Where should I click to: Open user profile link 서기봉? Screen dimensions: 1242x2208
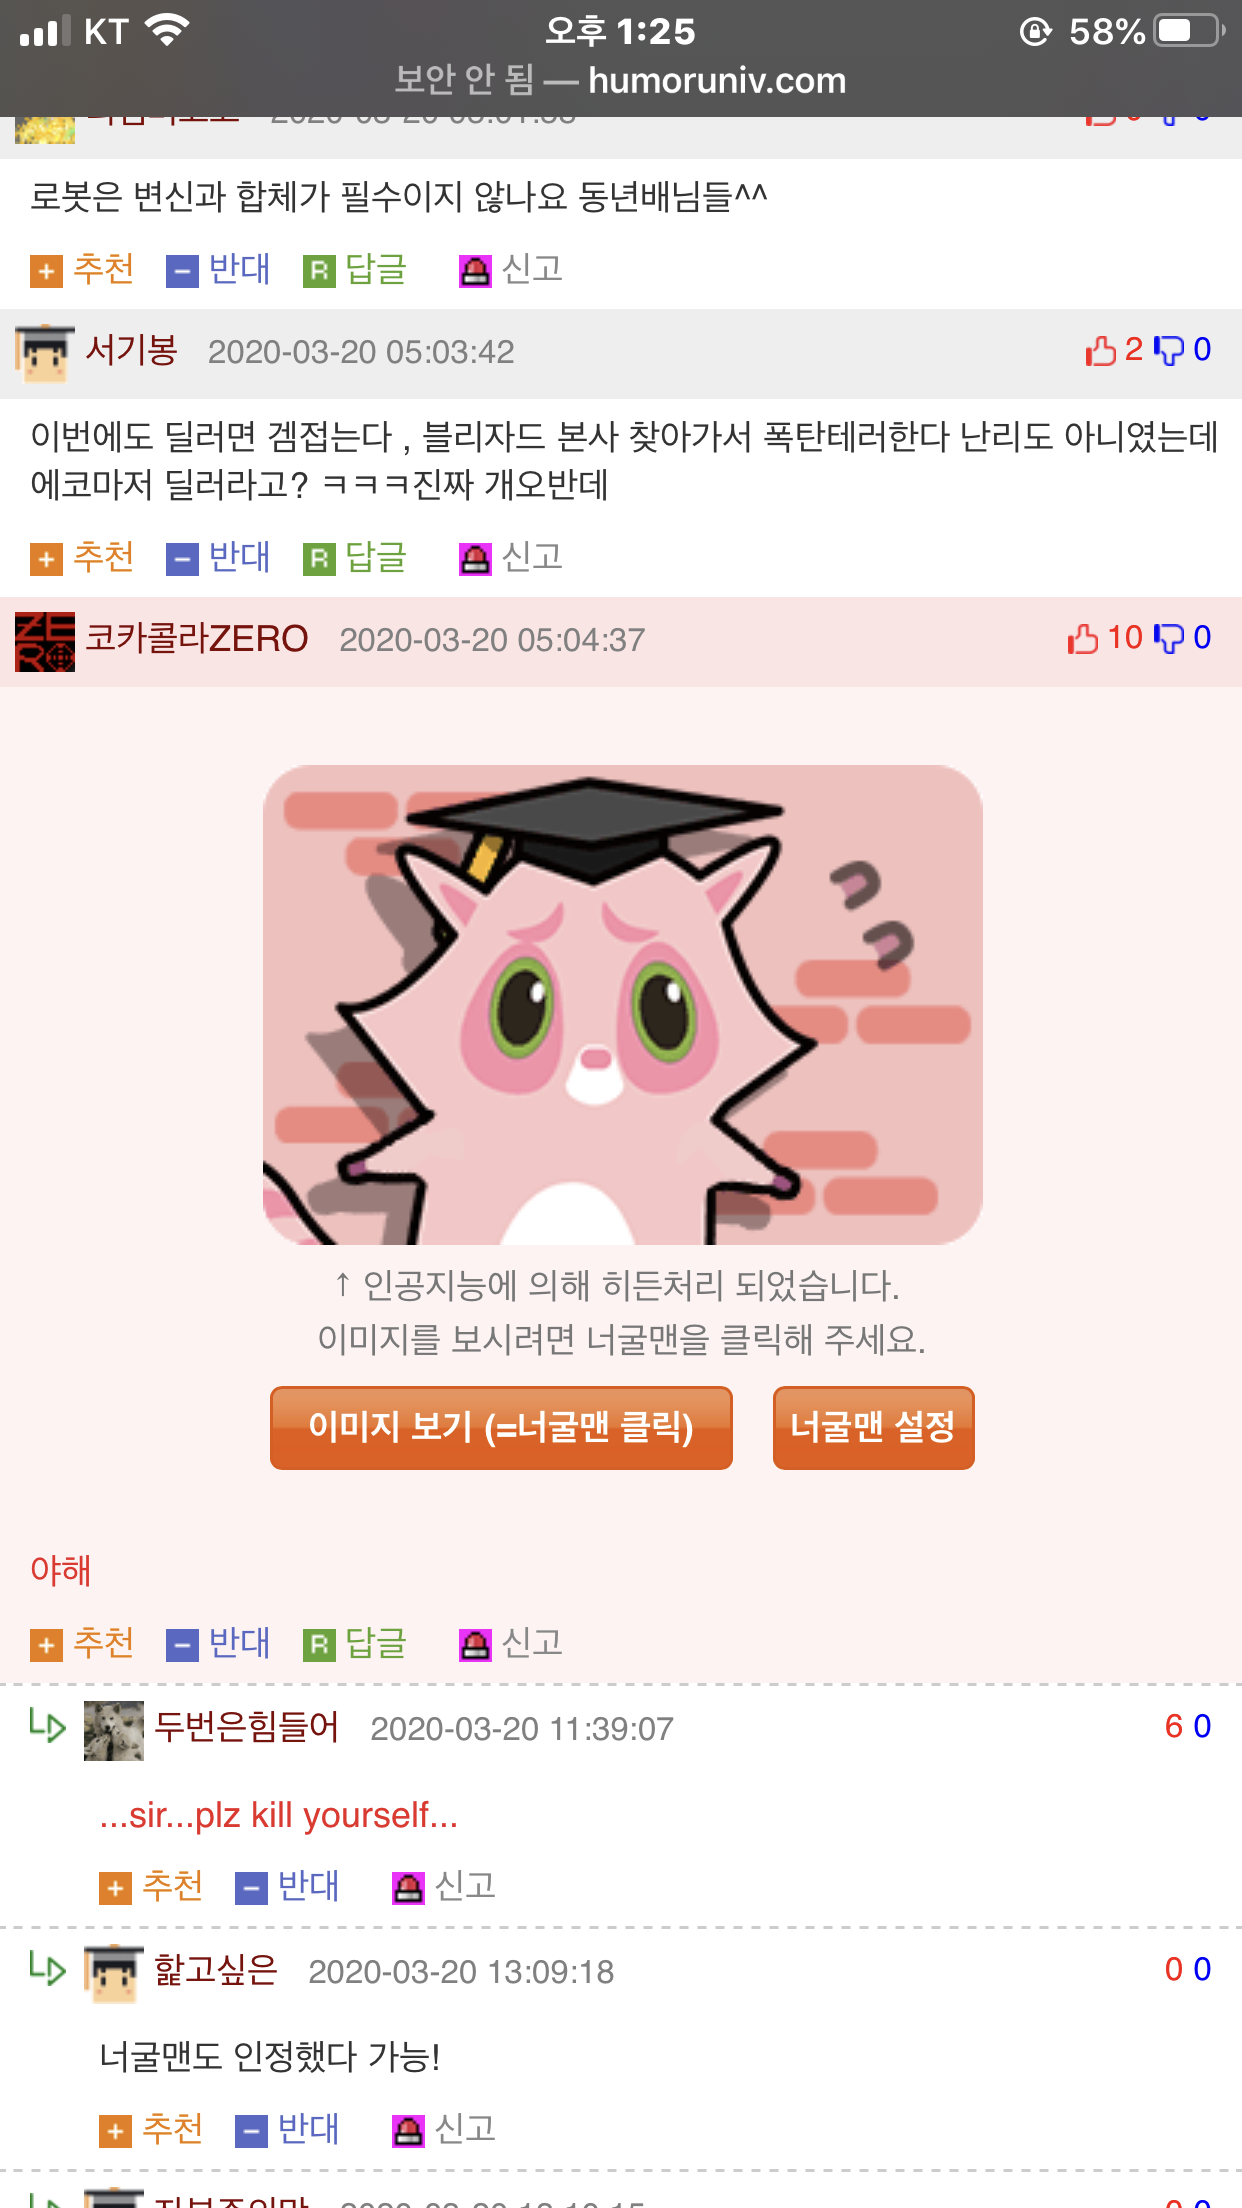pyautogui.click(x=132, y=350)
